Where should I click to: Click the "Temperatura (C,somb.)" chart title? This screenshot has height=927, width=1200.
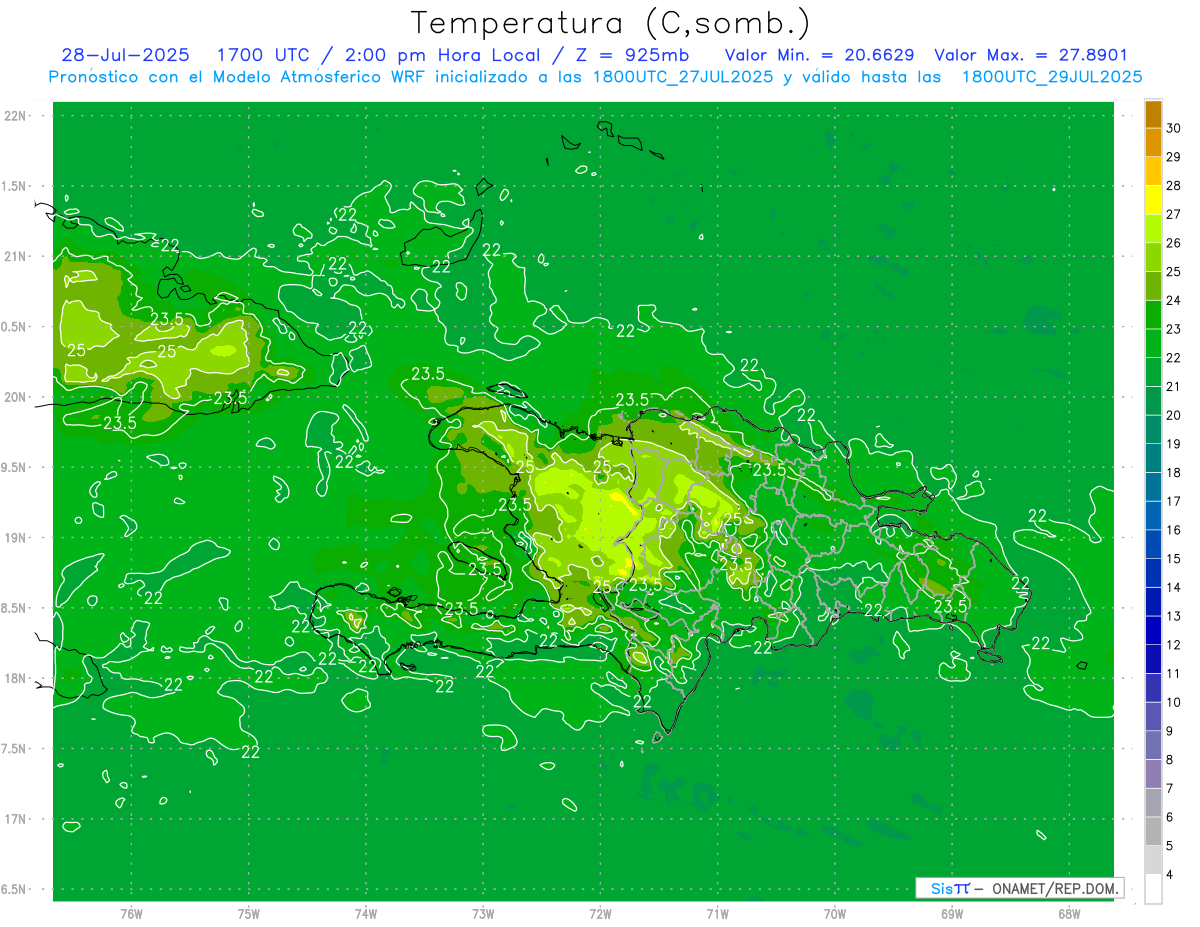pos(611,23)
